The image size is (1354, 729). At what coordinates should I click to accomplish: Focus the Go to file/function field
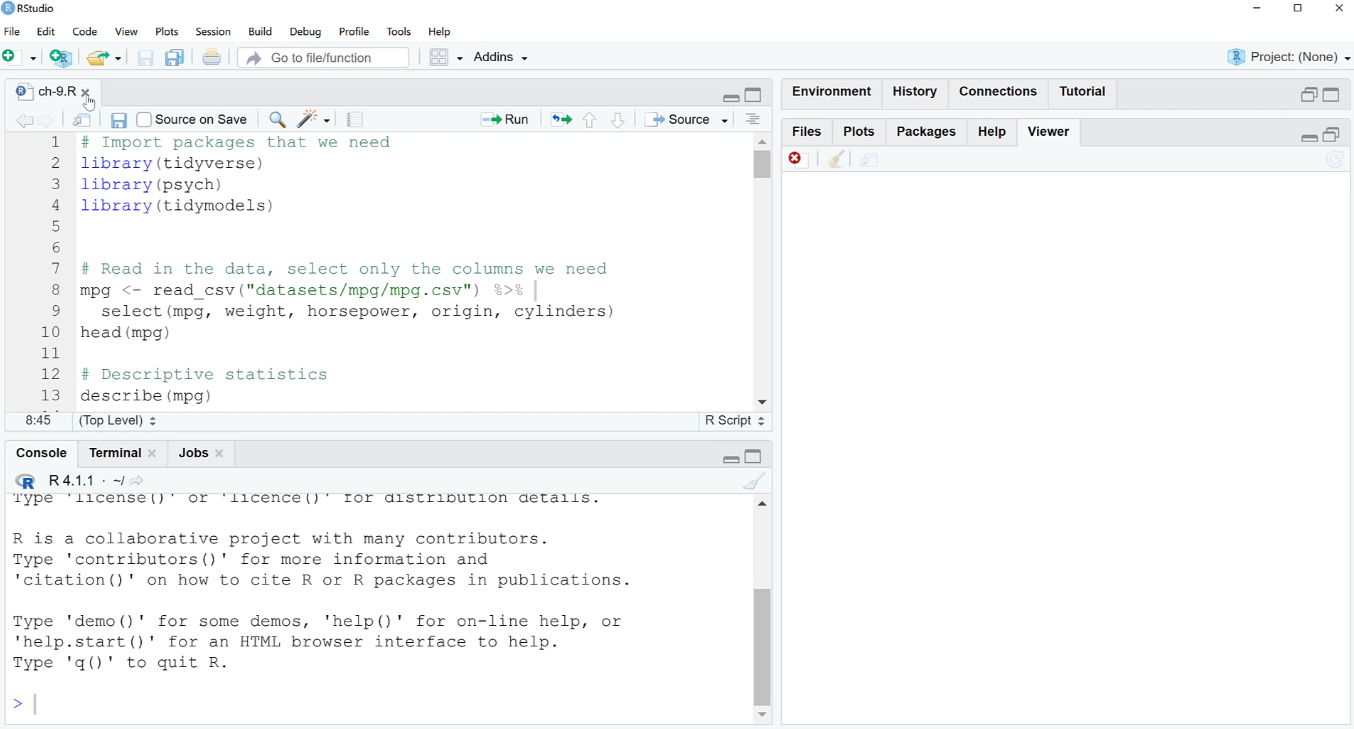pos(324,58)
